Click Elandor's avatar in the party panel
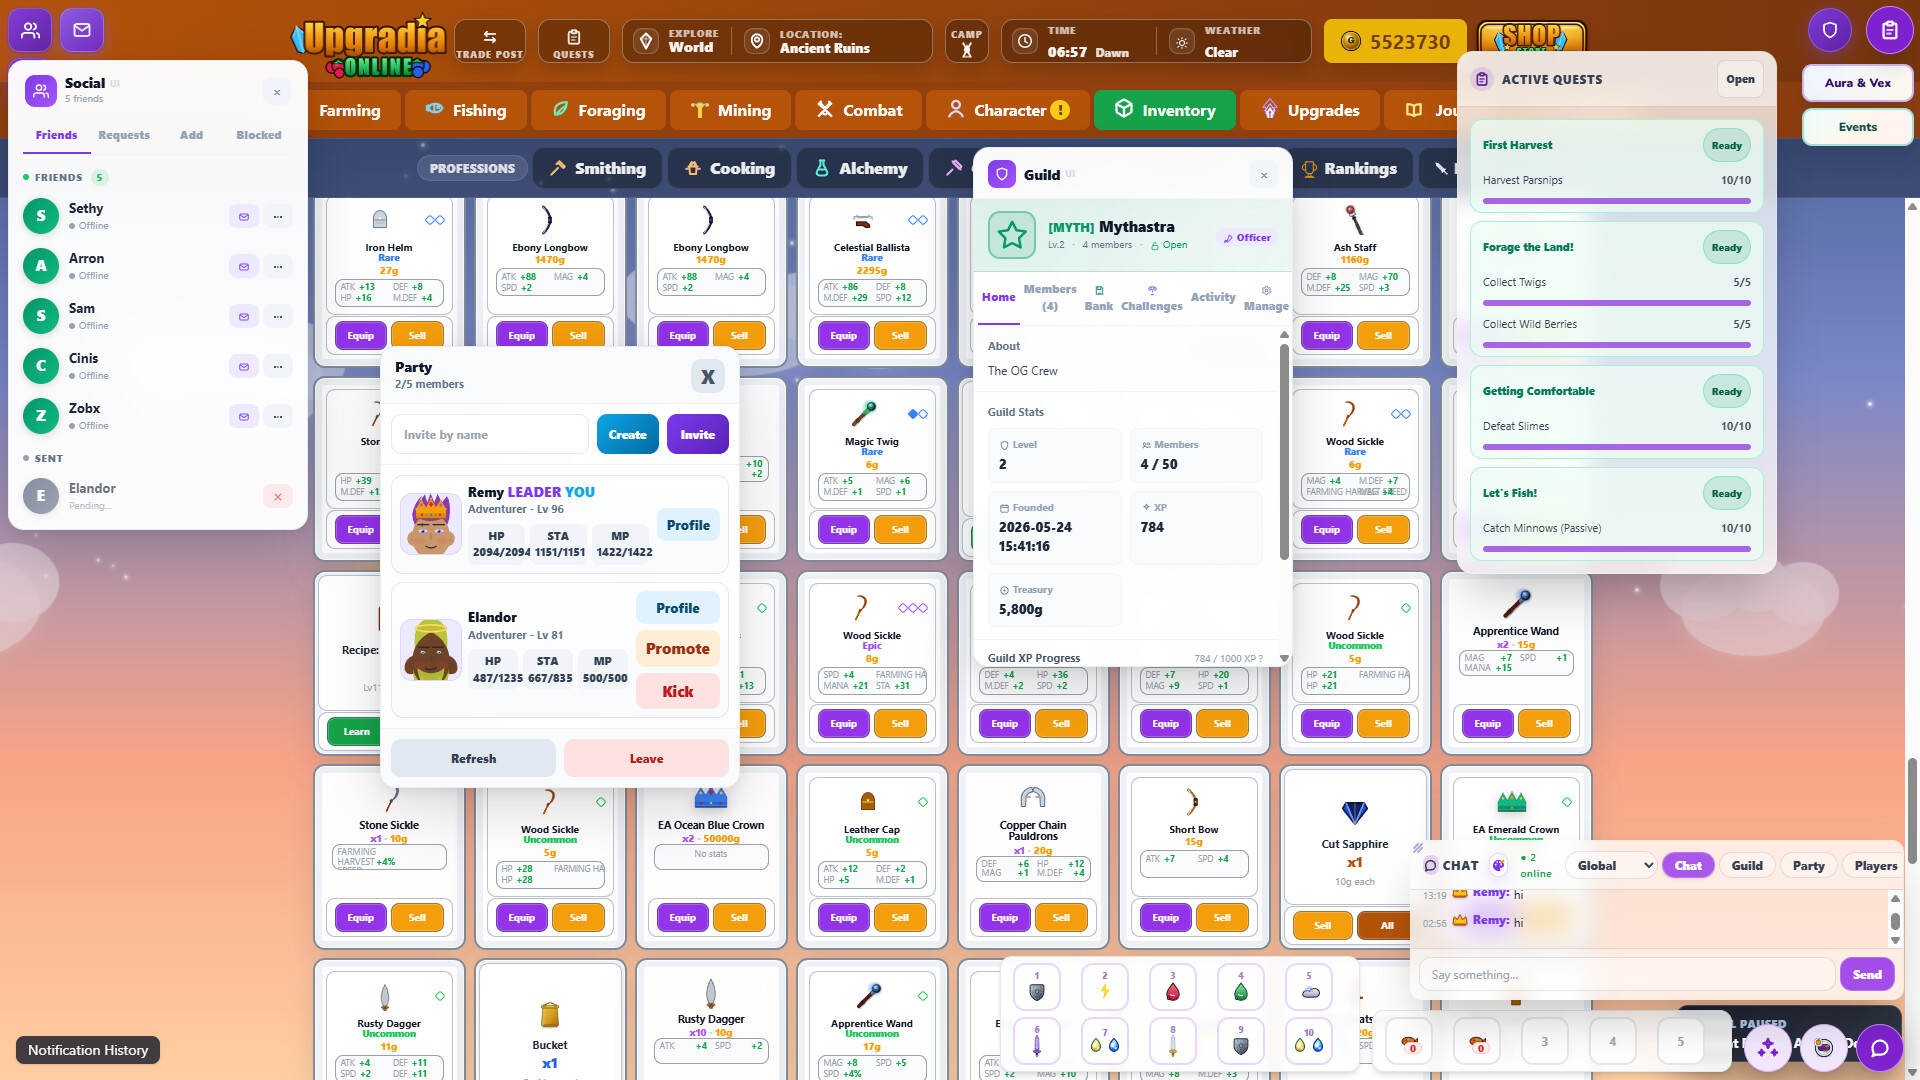This screenshot has width=1920, height=1080. click(431, 649)
